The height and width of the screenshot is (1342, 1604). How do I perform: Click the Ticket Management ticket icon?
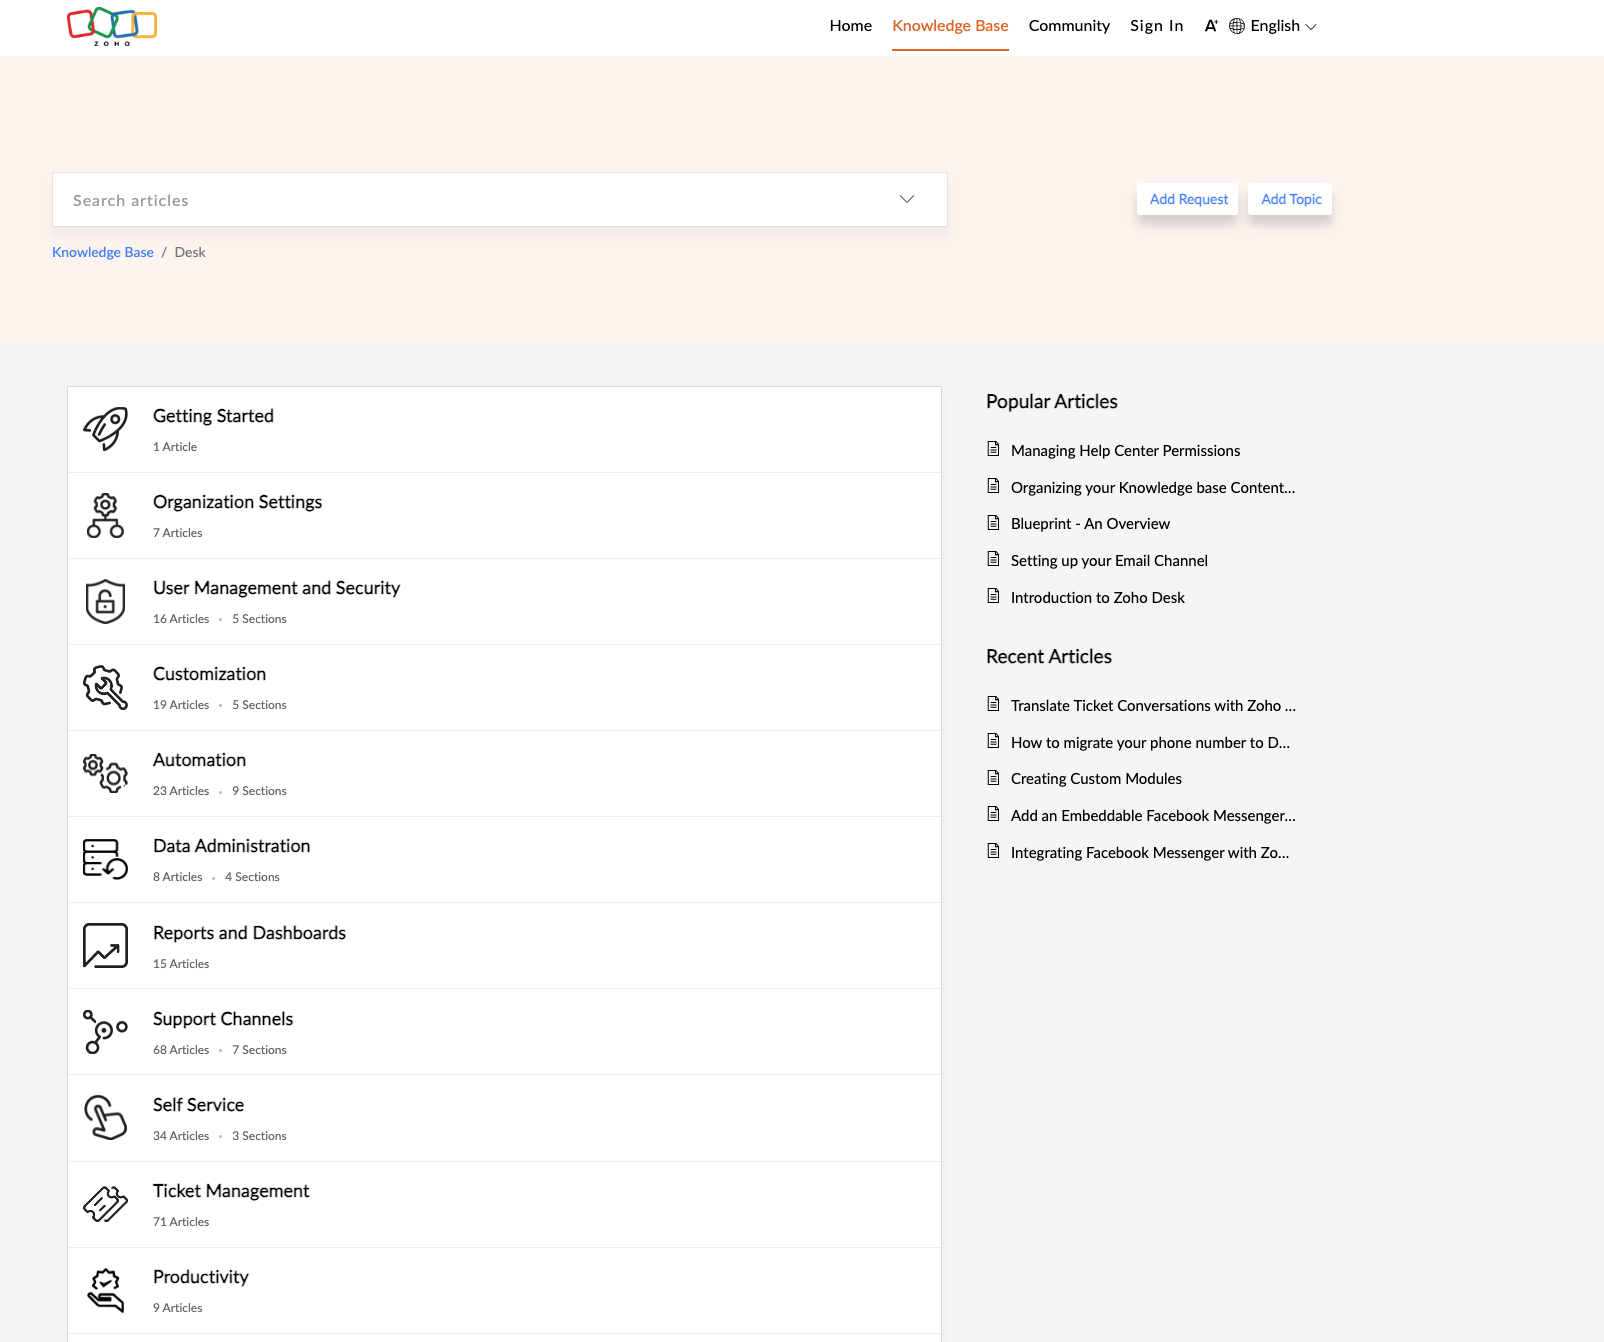105,1204
